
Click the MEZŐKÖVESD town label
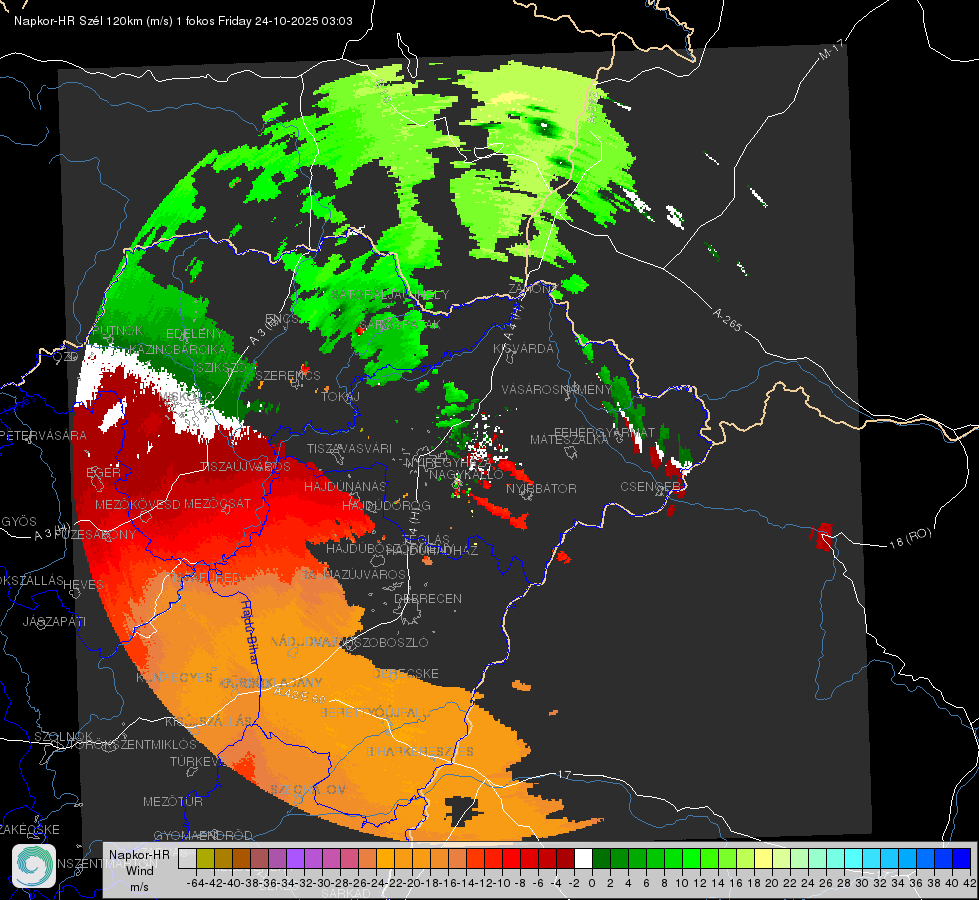click(137, 503)
